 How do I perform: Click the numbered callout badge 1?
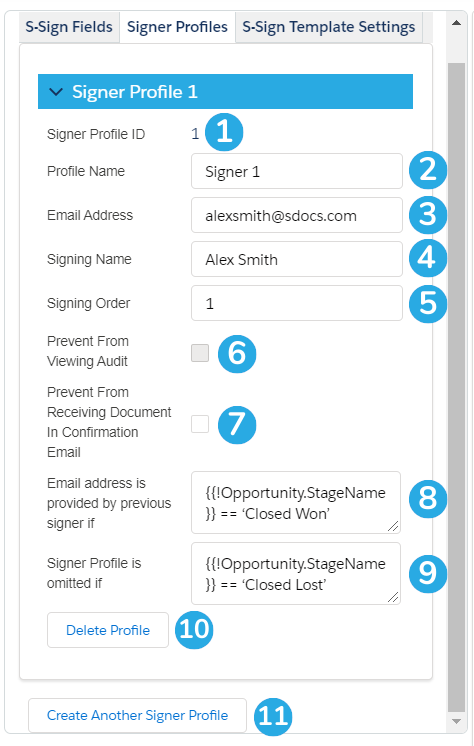(224, 132)
